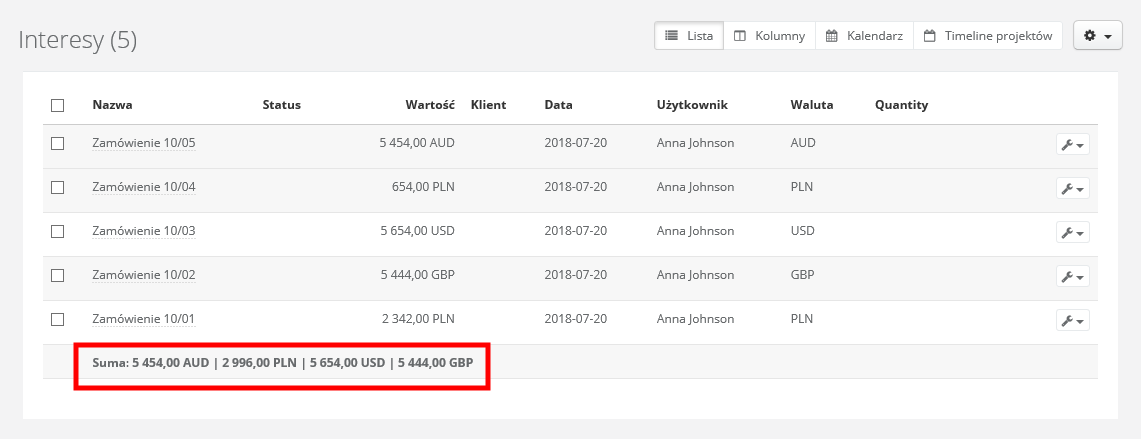1141x439 pixels.
Task: Open wrench actions for Zamówienie 10/05
Action: (1072, 144)
